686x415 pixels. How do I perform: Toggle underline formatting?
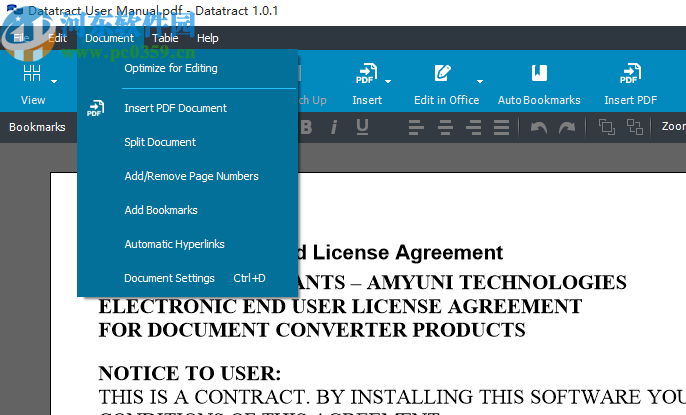362,127
